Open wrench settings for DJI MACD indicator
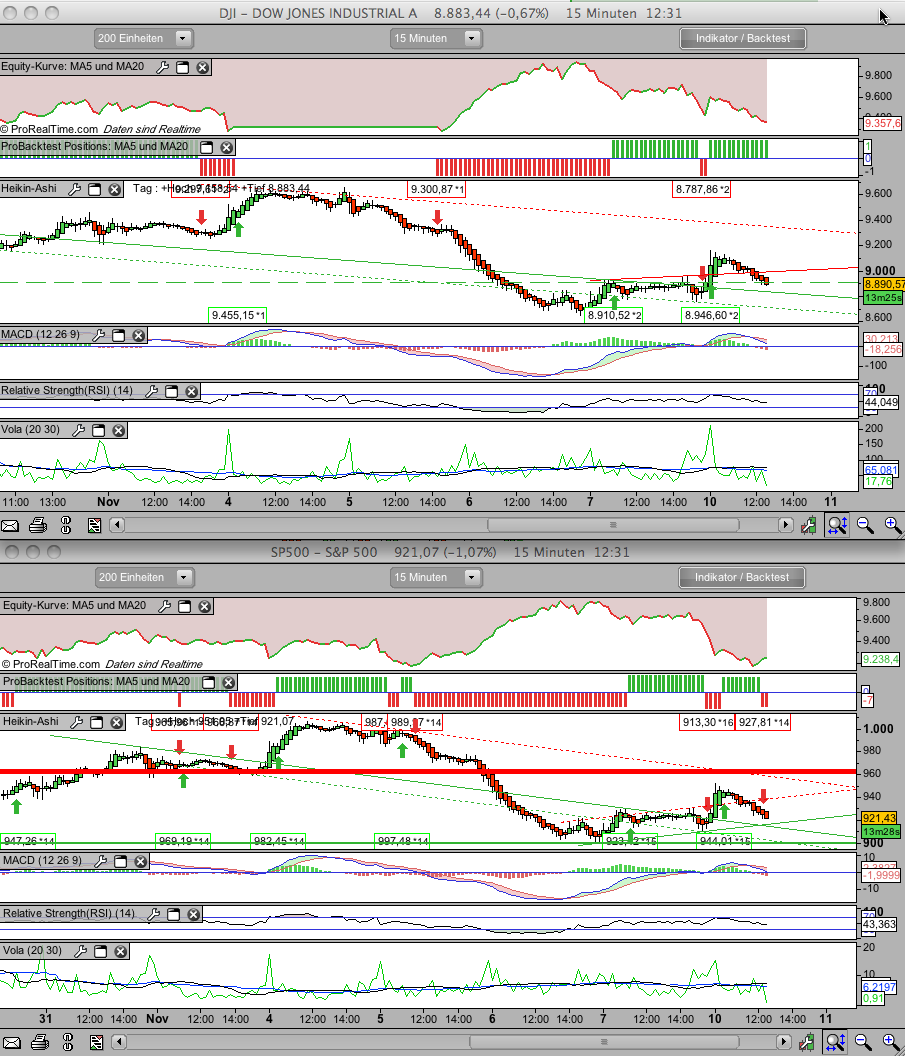905x1056 pixels. (98, 335)
